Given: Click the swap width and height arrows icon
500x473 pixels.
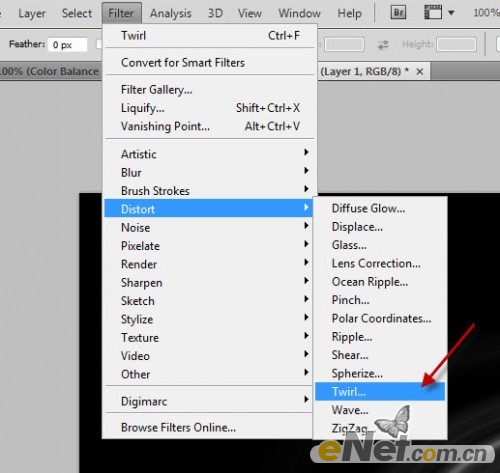Looking at the screenshot, I should click(x=383, y=45).
